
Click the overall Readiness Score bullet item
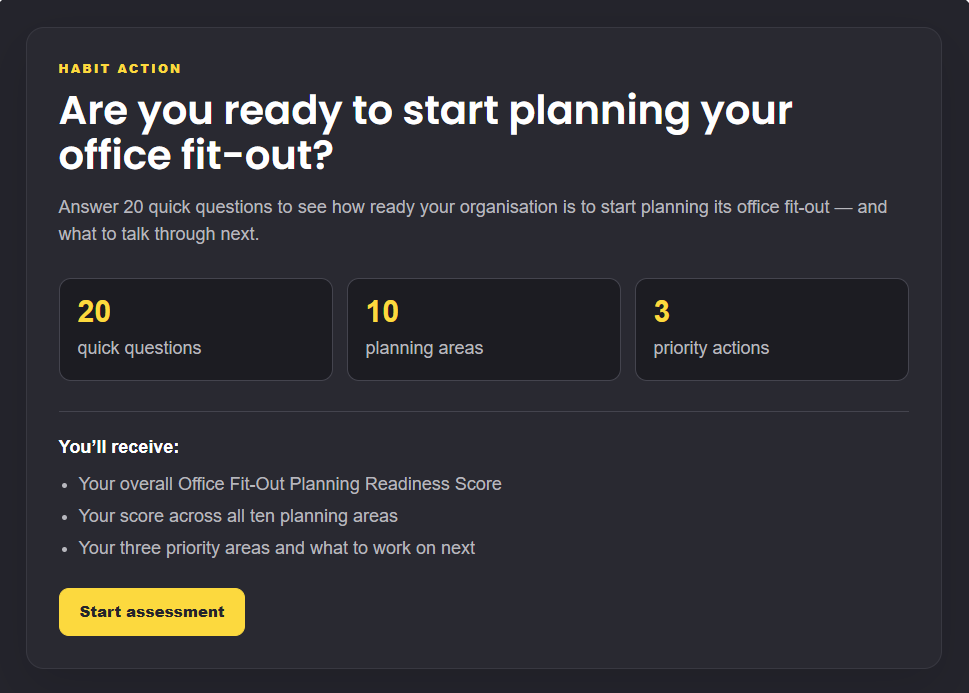click(x=290, y=483)
